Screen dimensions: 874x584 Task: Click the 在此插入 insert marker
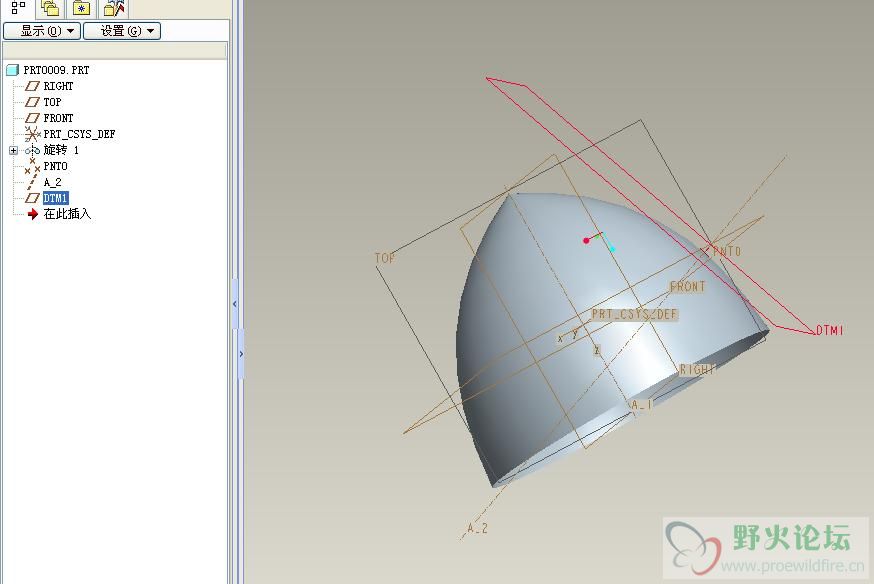point(67,214)
